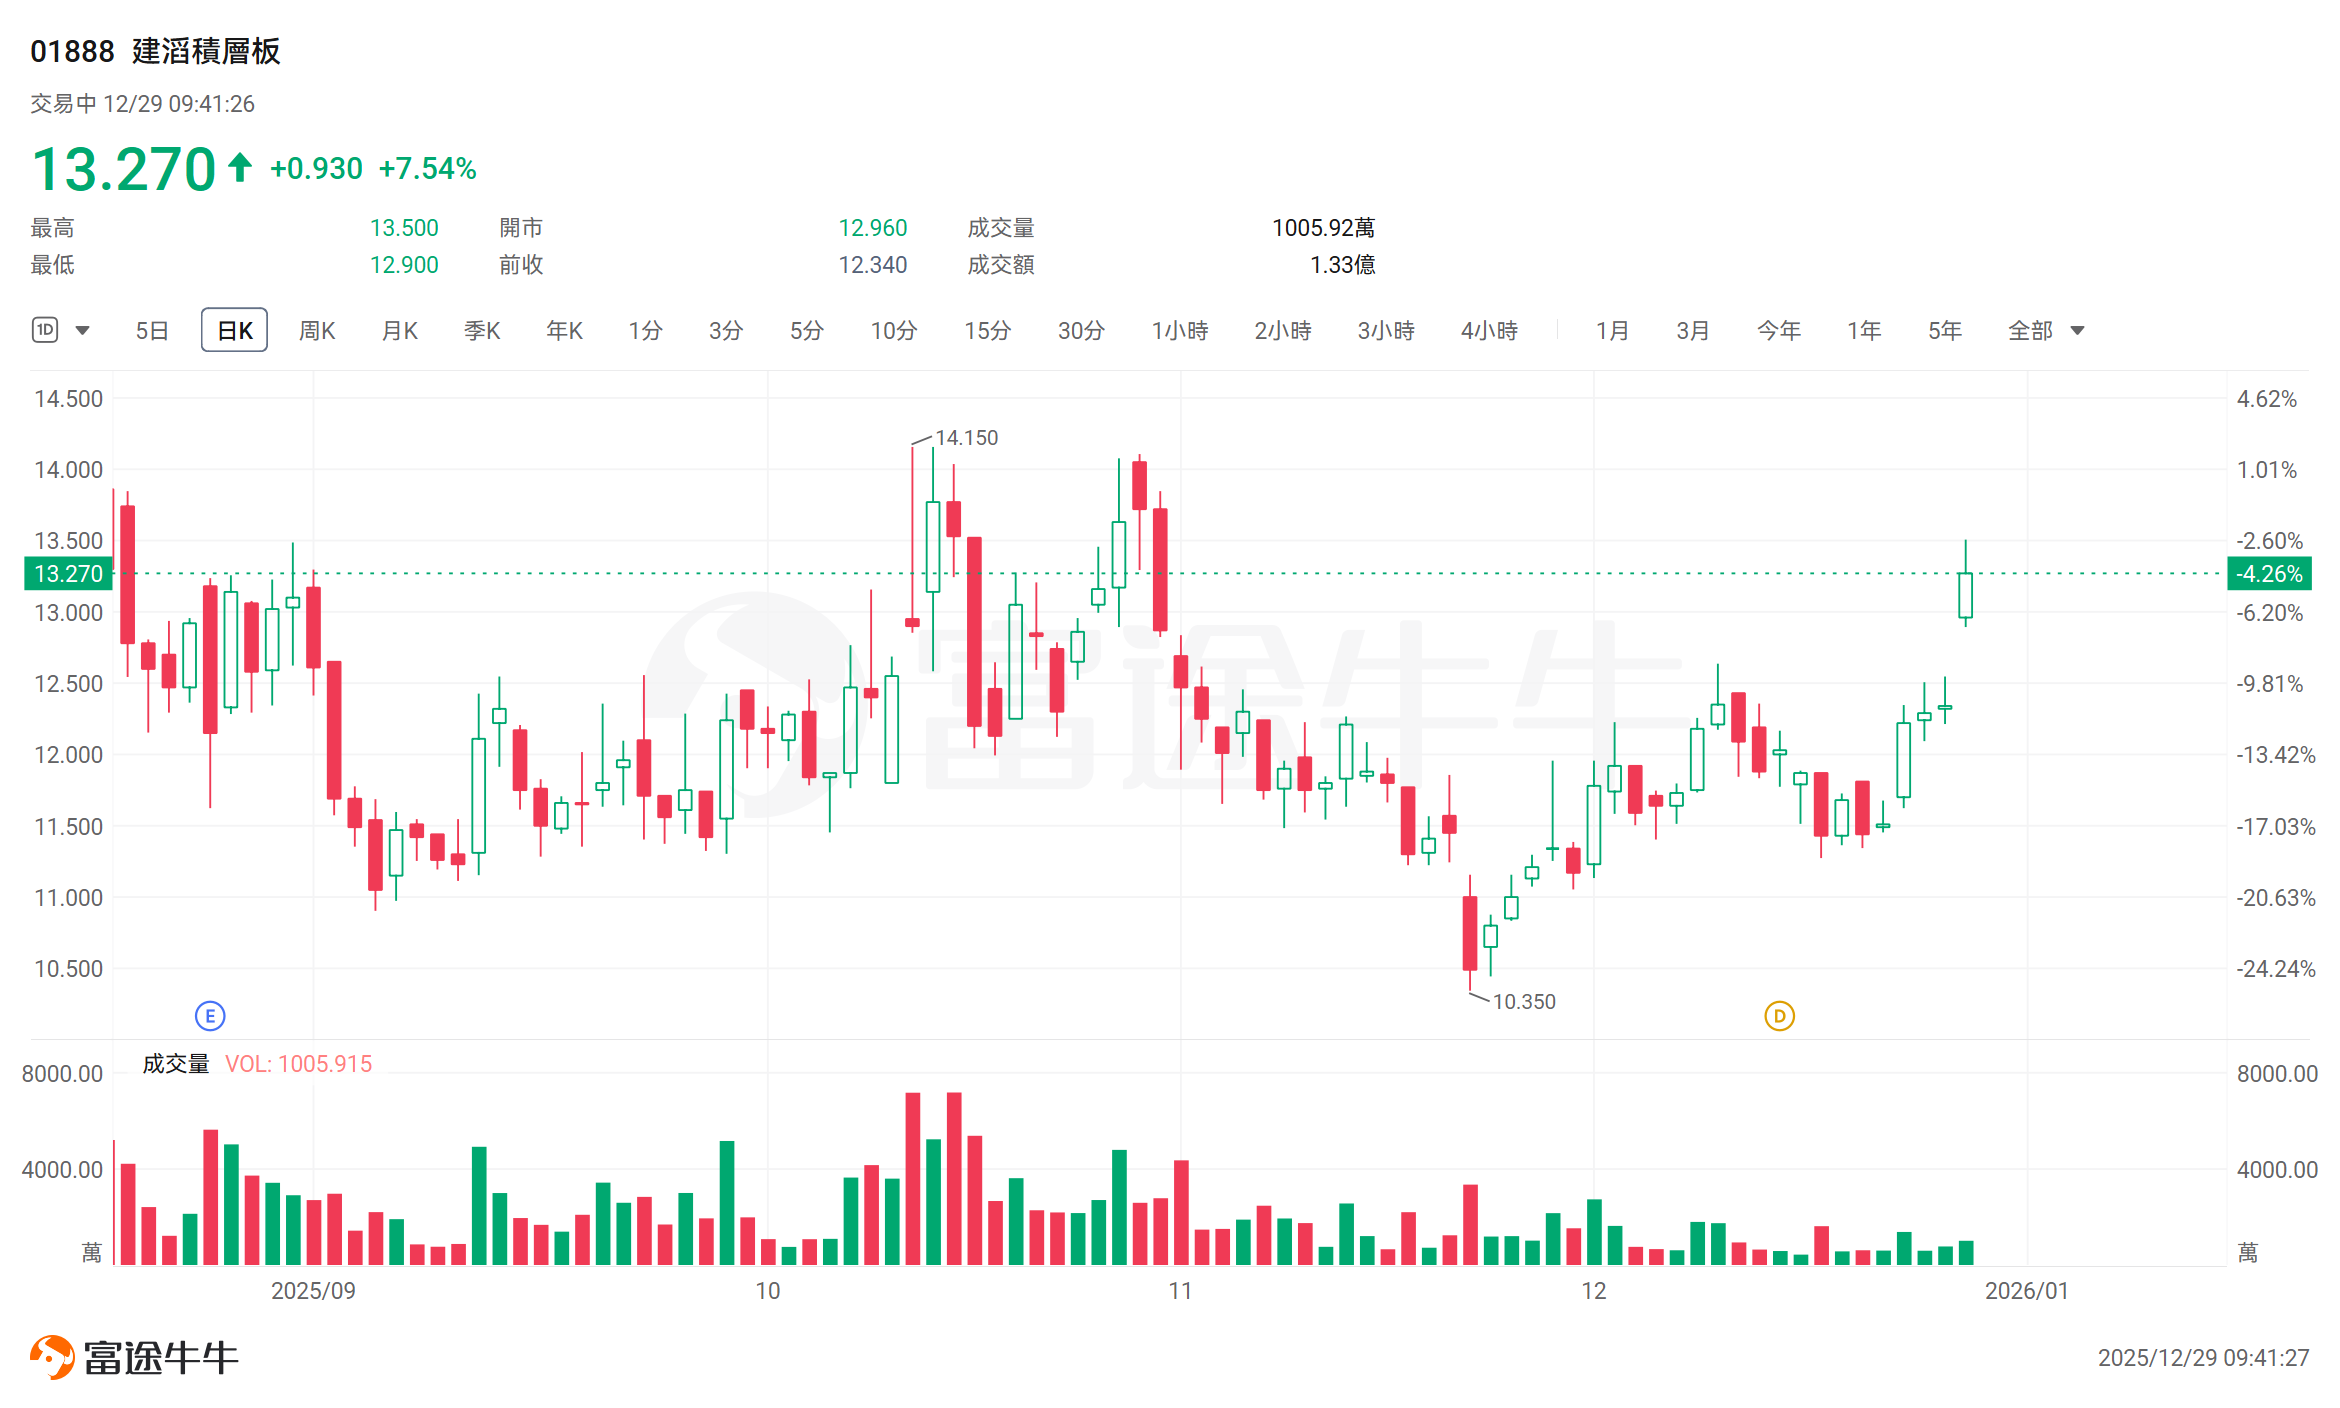Select the 5日 view

(x=152, y=330)
